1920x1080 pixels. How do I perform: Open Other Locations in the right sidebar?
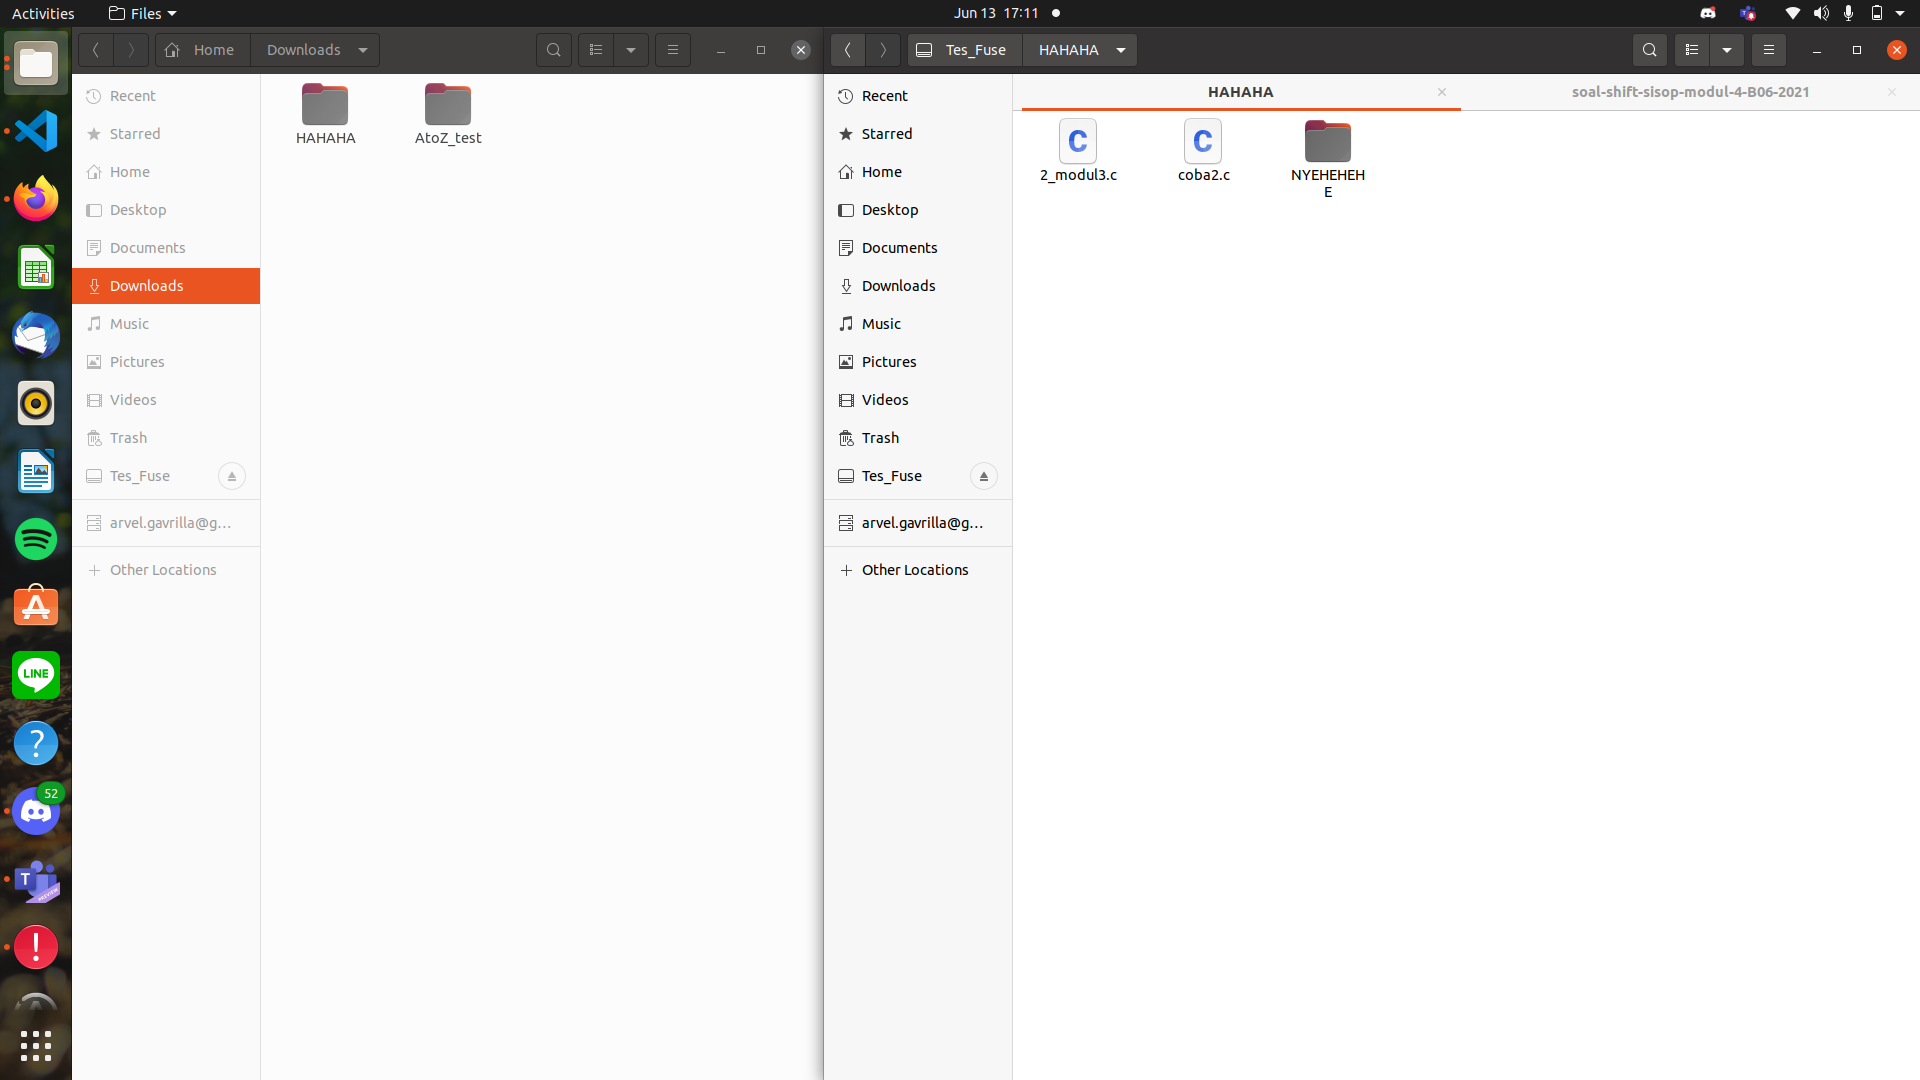[x=914, y=570]
